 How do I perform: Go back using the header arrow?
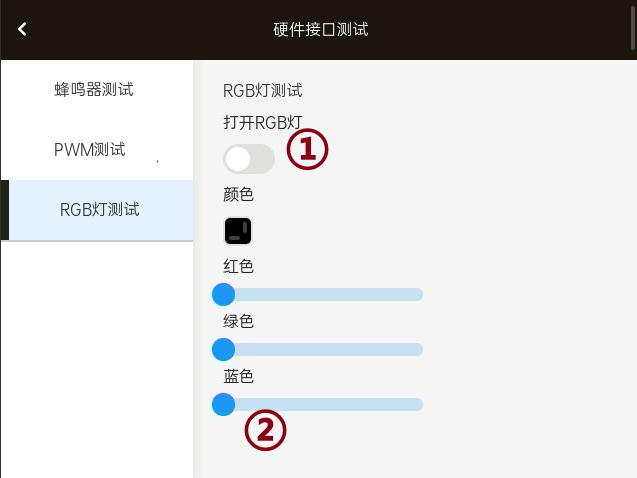(x=22, y=29)
